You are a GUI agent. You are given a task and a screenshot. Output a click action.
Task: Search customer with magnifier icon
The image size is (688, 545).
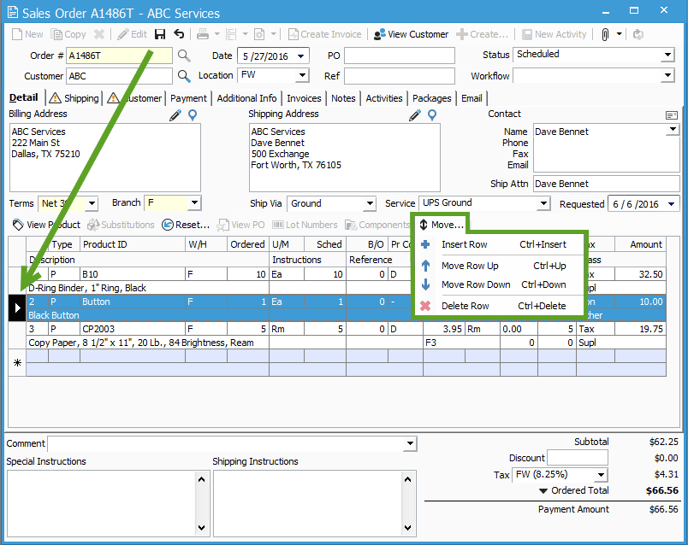184,76
